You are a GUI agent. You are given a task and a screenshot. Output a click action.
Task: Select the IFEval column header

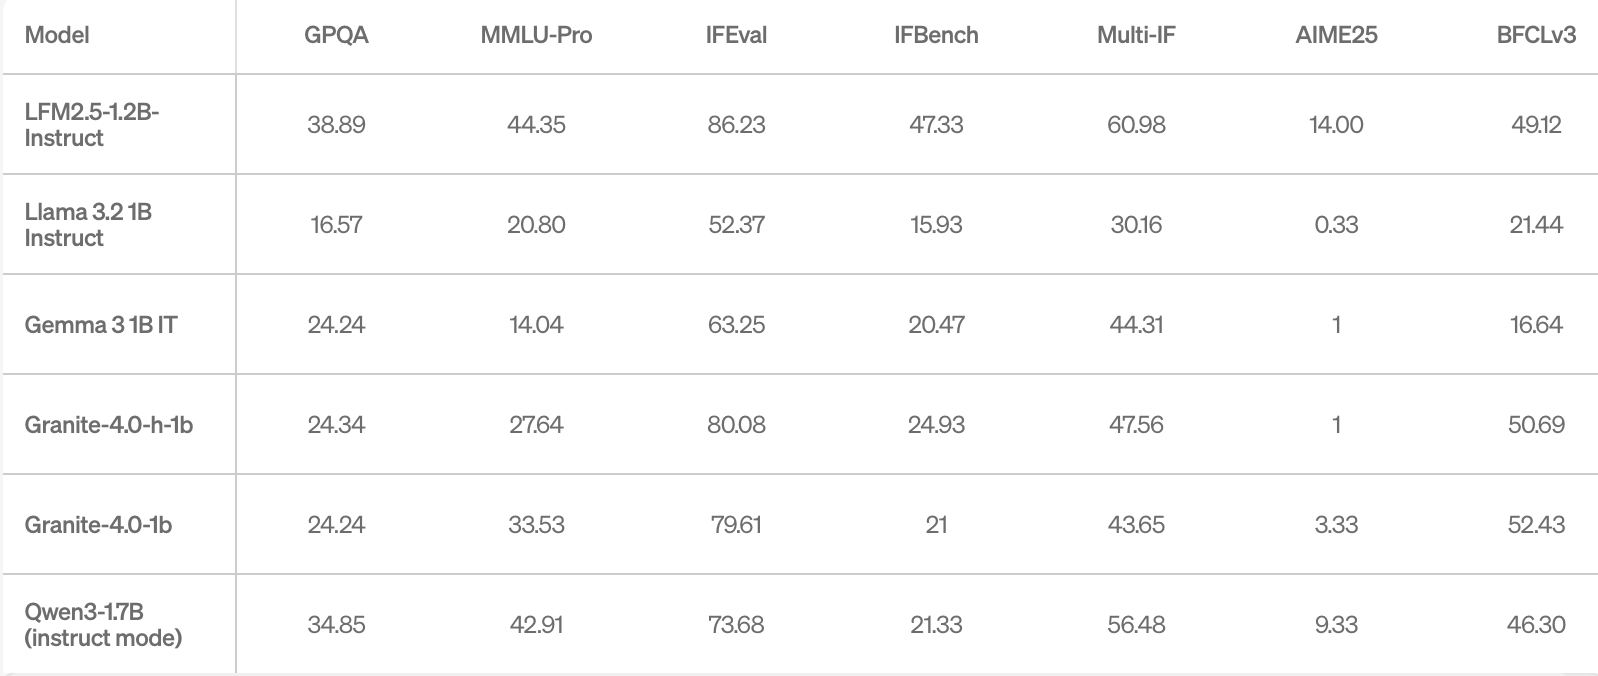point(736,35)
